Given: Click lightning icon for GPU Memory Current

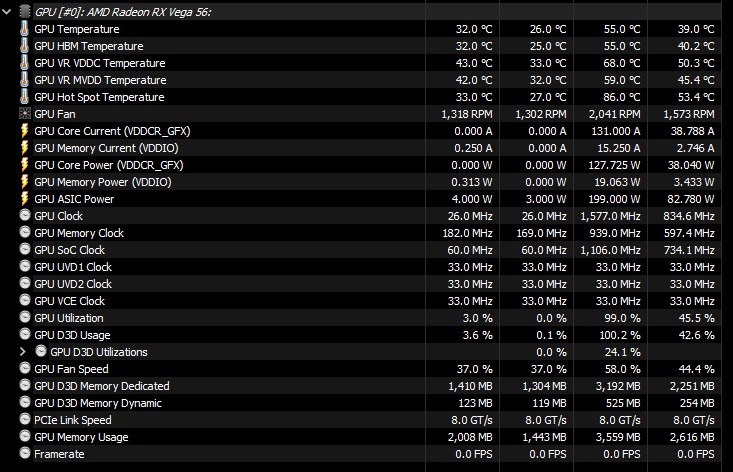Looking at the screenshot, I should [x=24, y=148].
